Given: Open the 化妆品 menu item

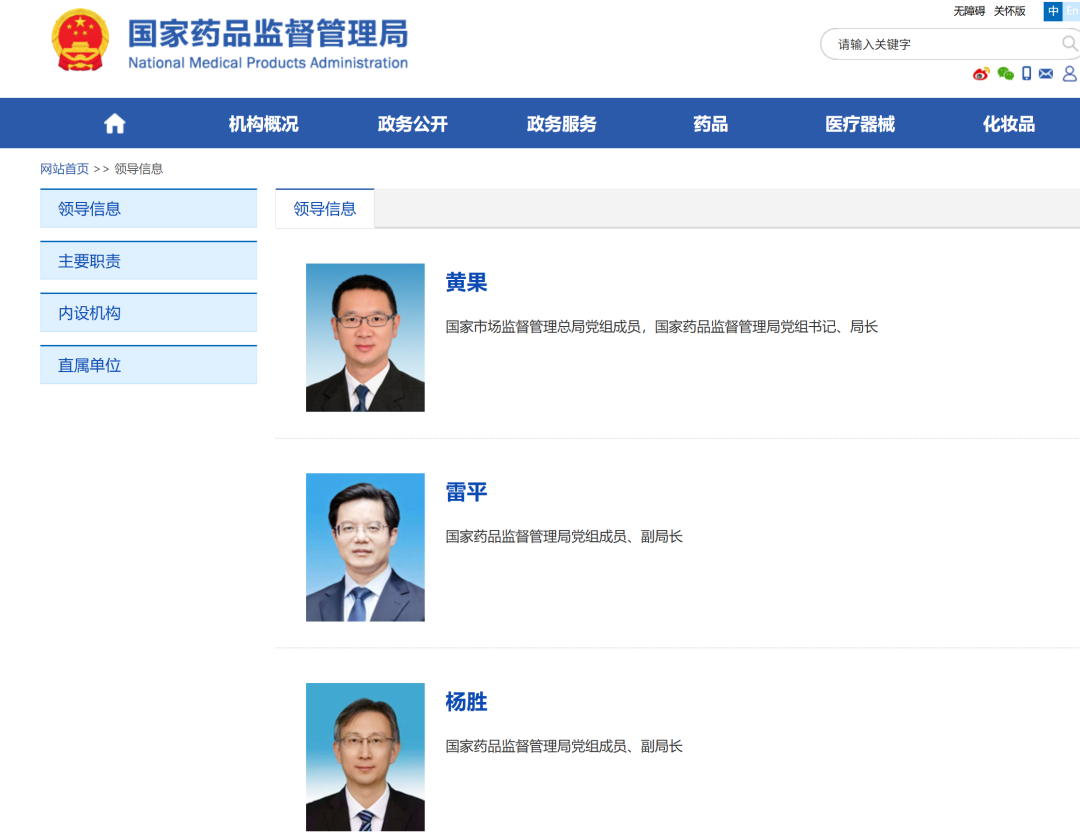Looking at the screenshot, I should click(1009, 123).
